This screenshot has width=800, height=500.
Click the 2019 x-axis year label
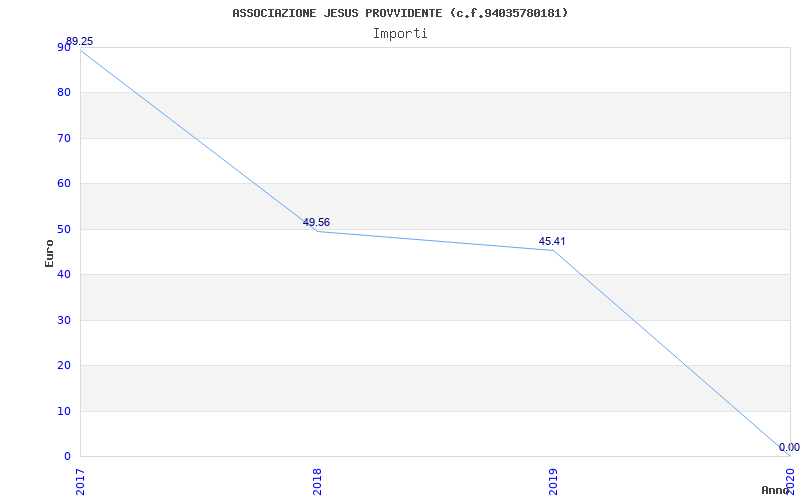[x=553, y=480]
